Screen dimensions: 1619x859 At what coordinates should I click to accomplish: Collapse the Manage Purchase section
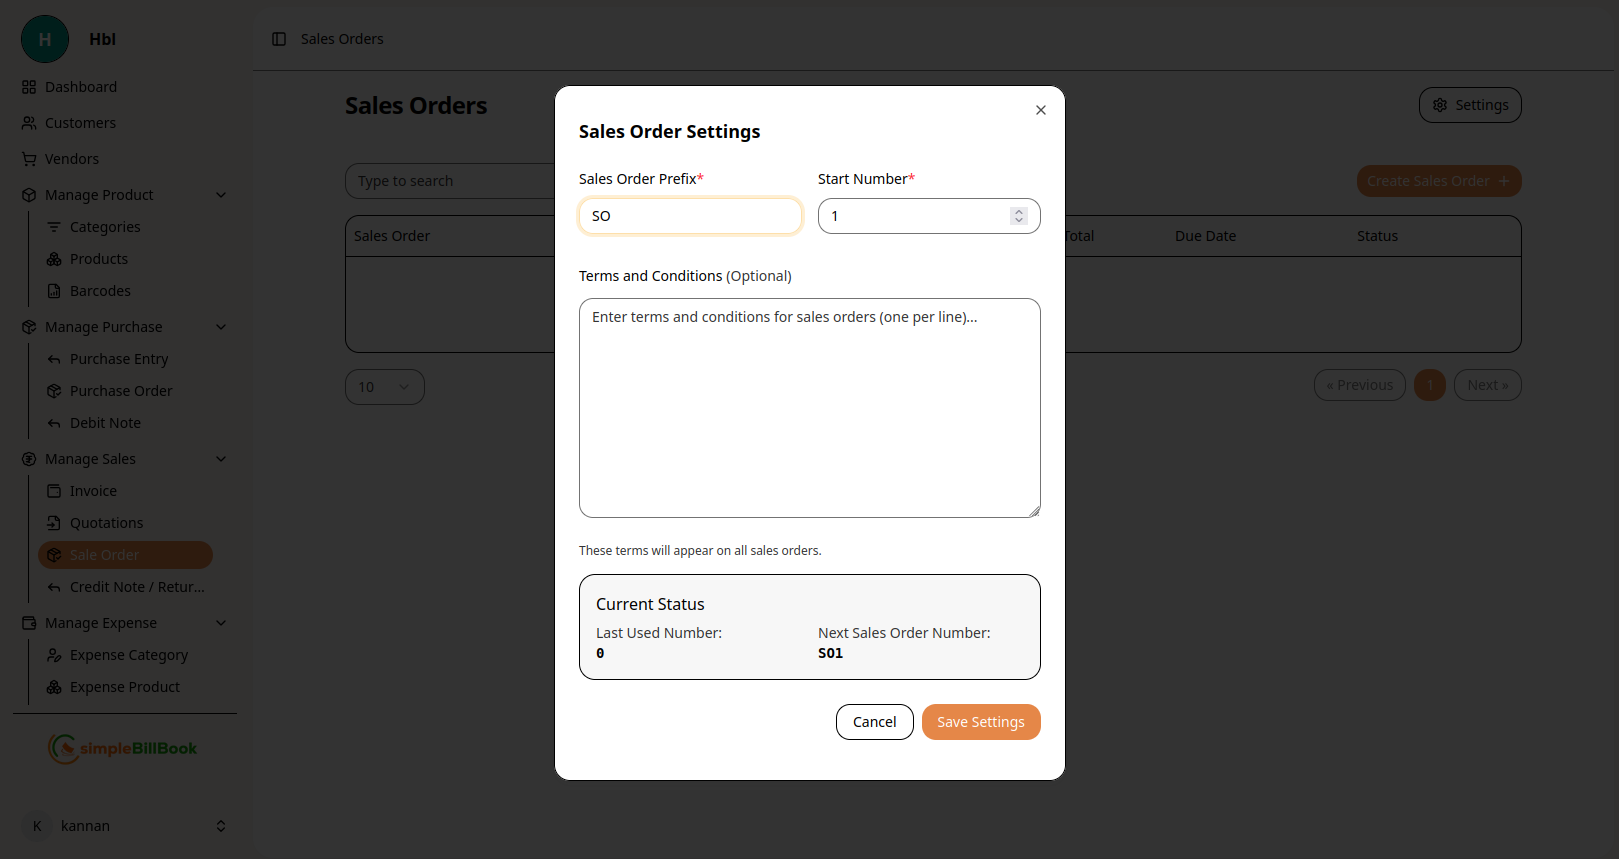click(x=221, y=327)
